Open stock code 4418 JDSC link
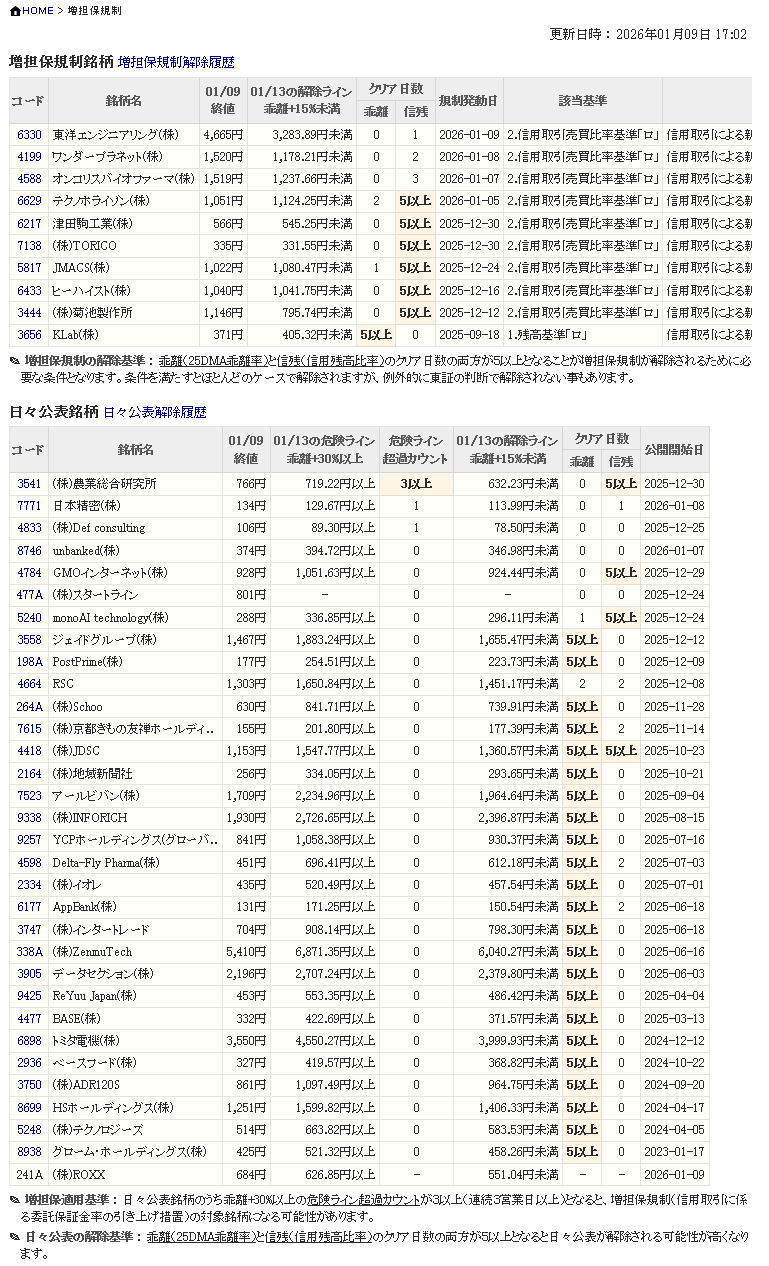This screenshot has width=769, height=1266. click(29, 751)
